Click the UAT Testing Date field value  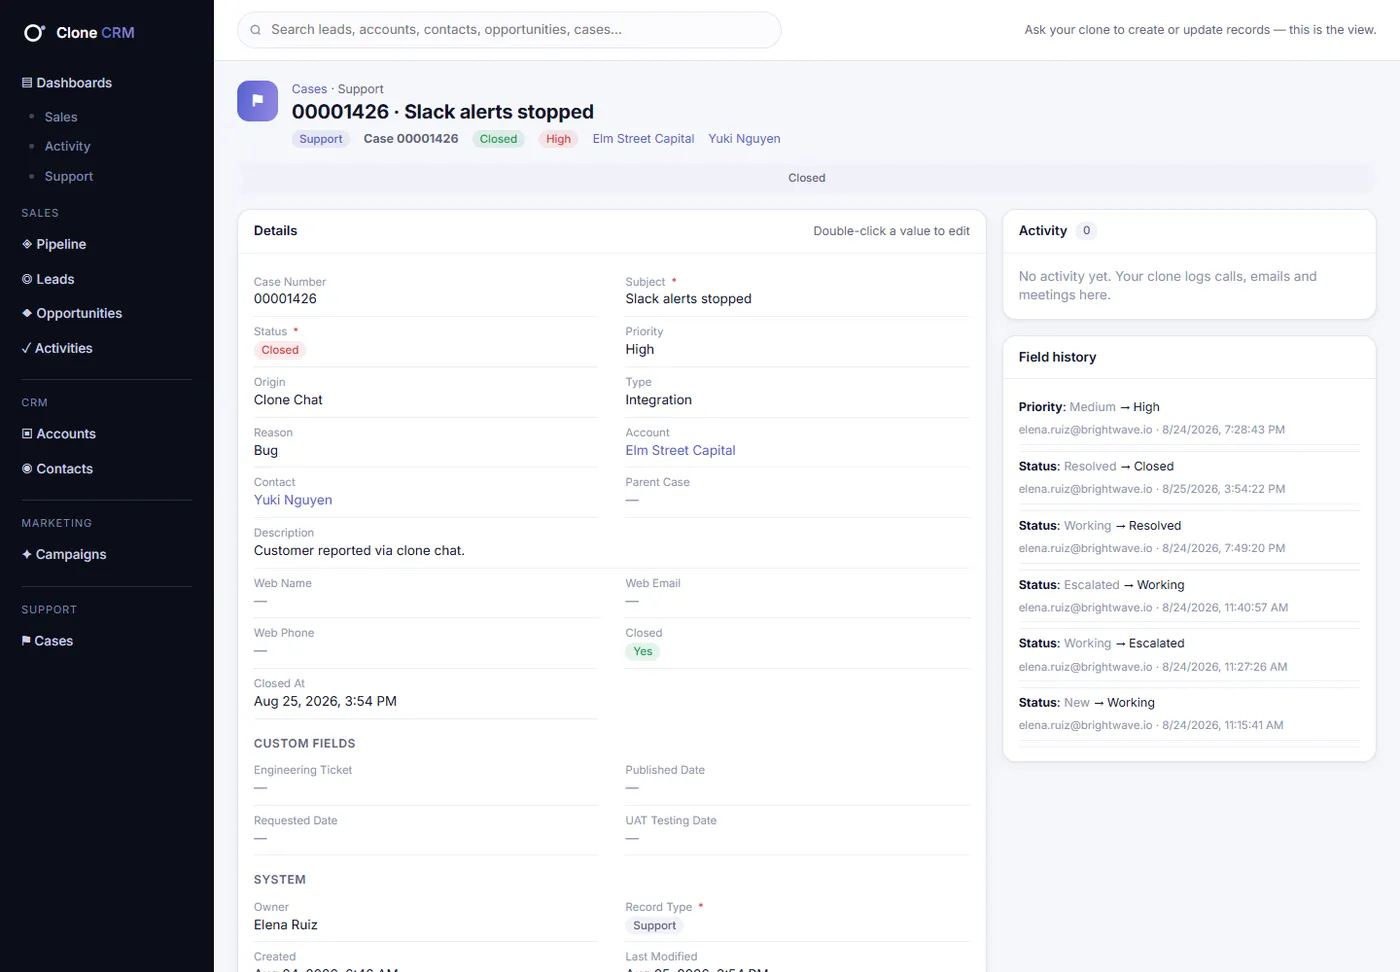[632, 838]
